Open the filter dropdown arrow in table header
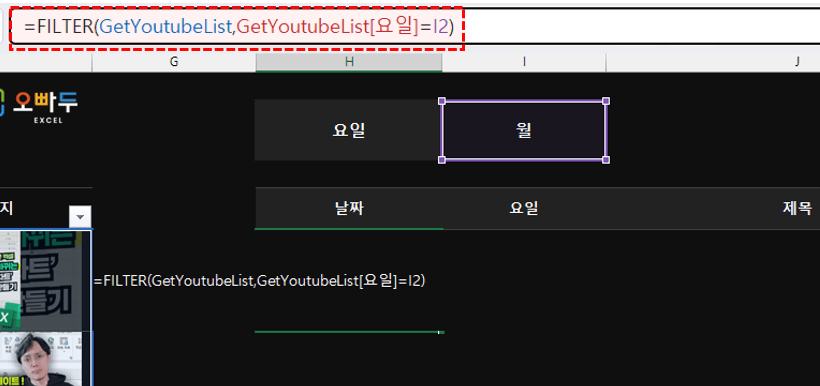The width and height of the screenshot is (820, 386). [x=80, y=217]
